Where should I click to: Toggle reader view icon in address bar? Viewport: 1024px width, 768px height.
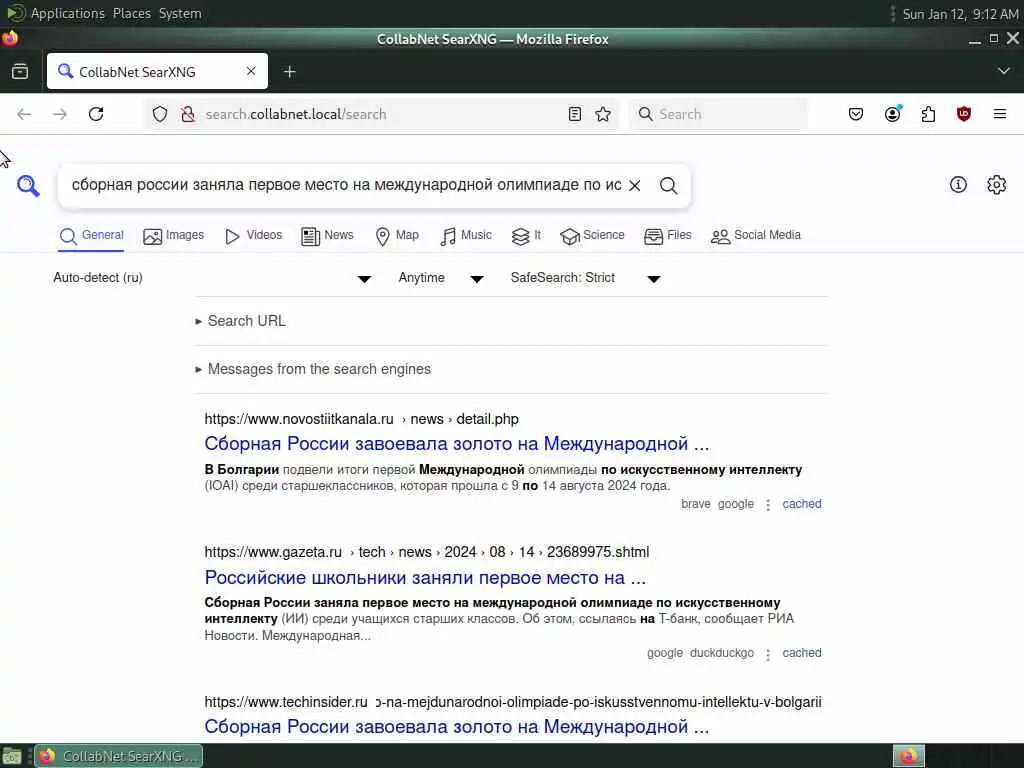(x=575, y=114)
